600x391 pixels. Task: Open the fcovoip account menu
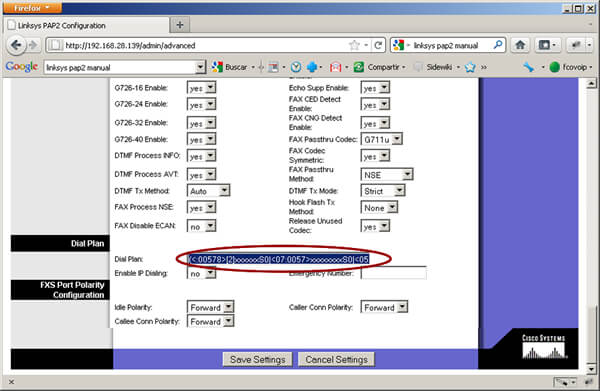571,67
